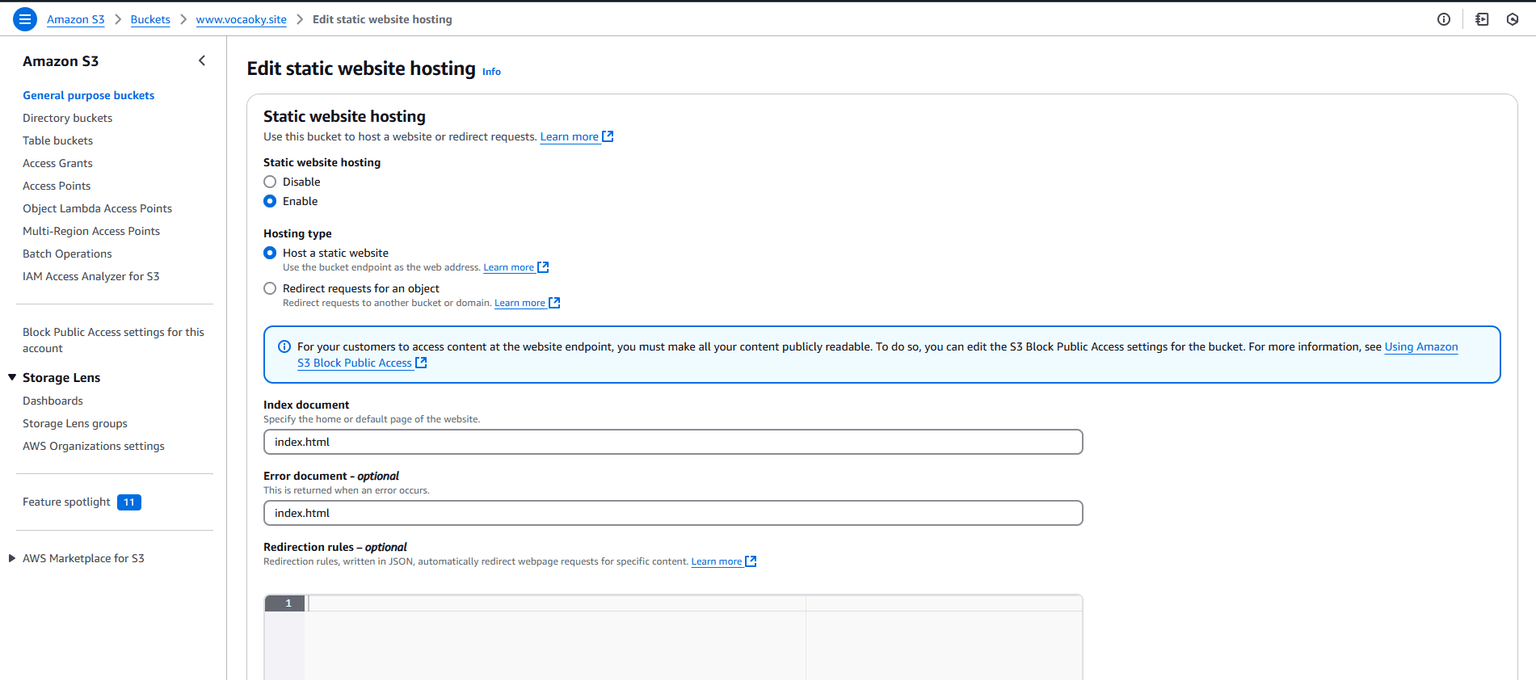Click external link icon beside Static website hosting Learn more

608,137
